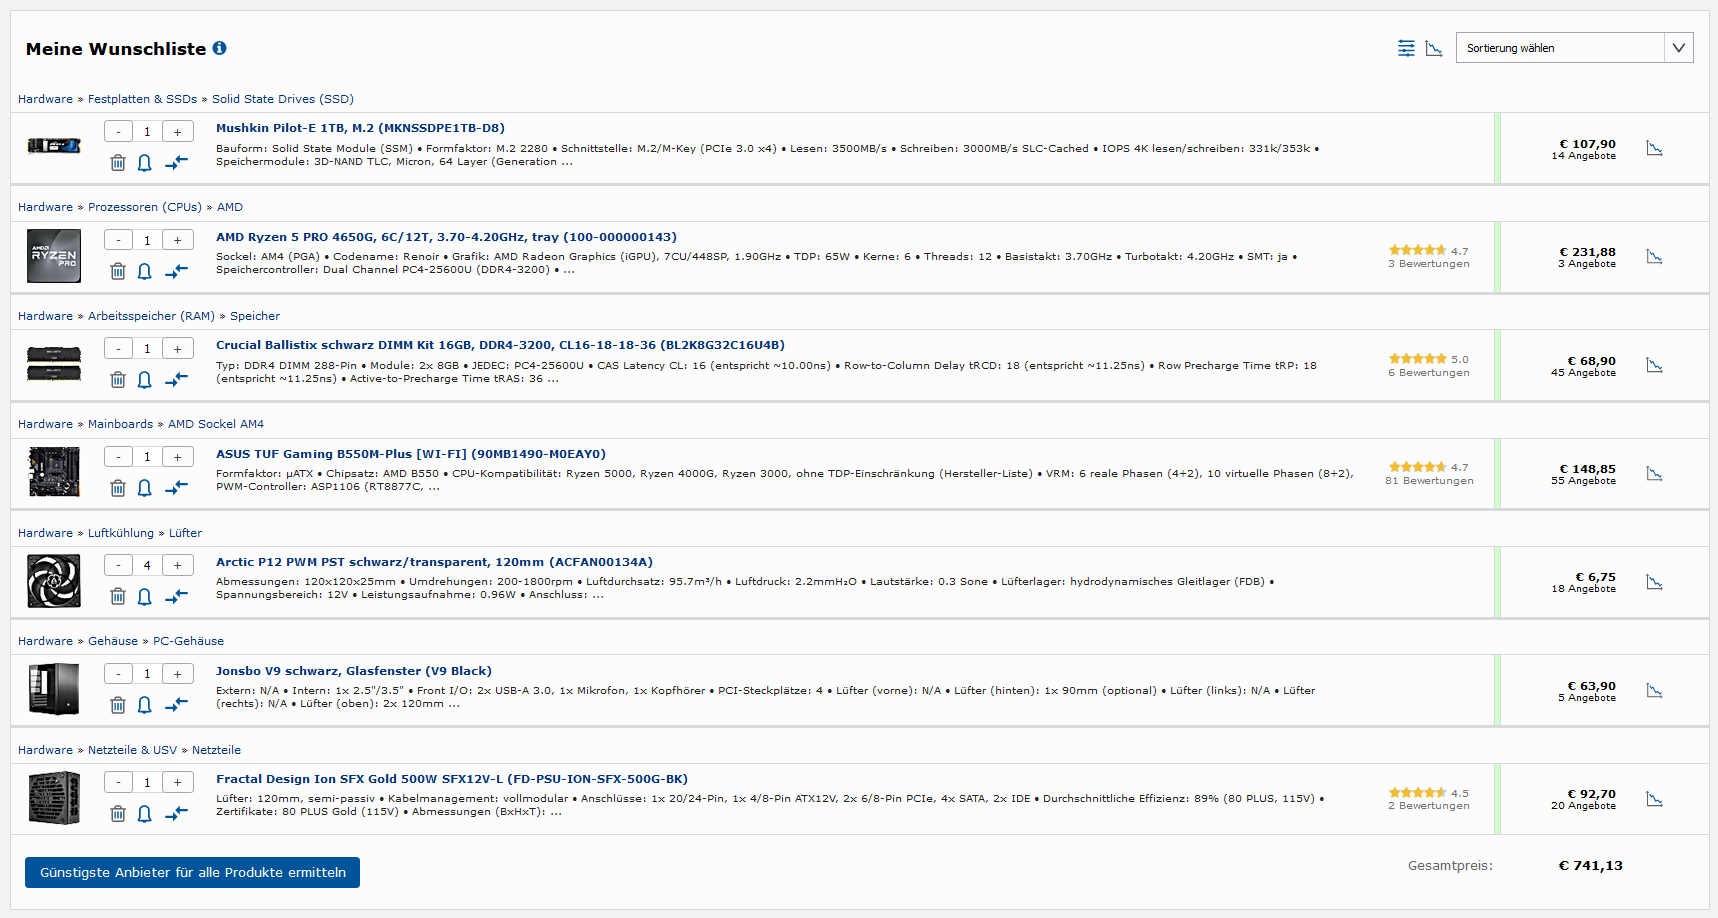
Task: Open PC-Gehäuse breadcrumb link
Action: 188,641
